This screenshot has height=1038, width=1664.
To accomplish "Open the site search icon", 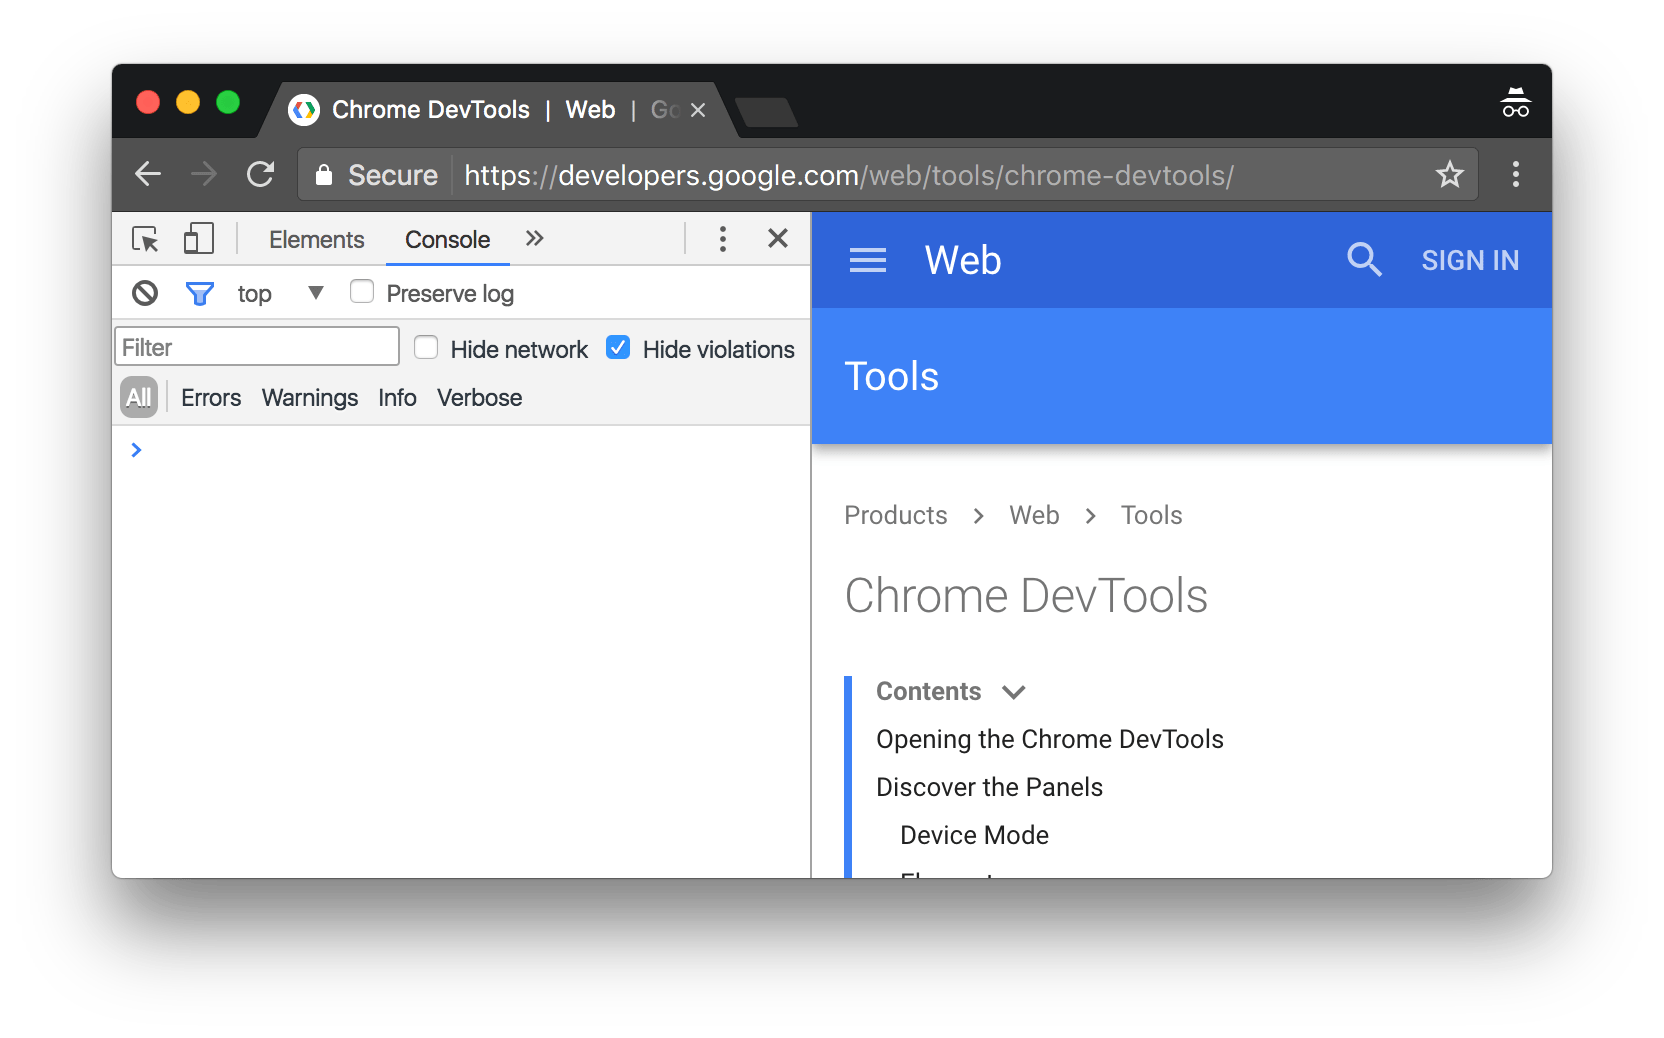I will [x=1364, y=260].
